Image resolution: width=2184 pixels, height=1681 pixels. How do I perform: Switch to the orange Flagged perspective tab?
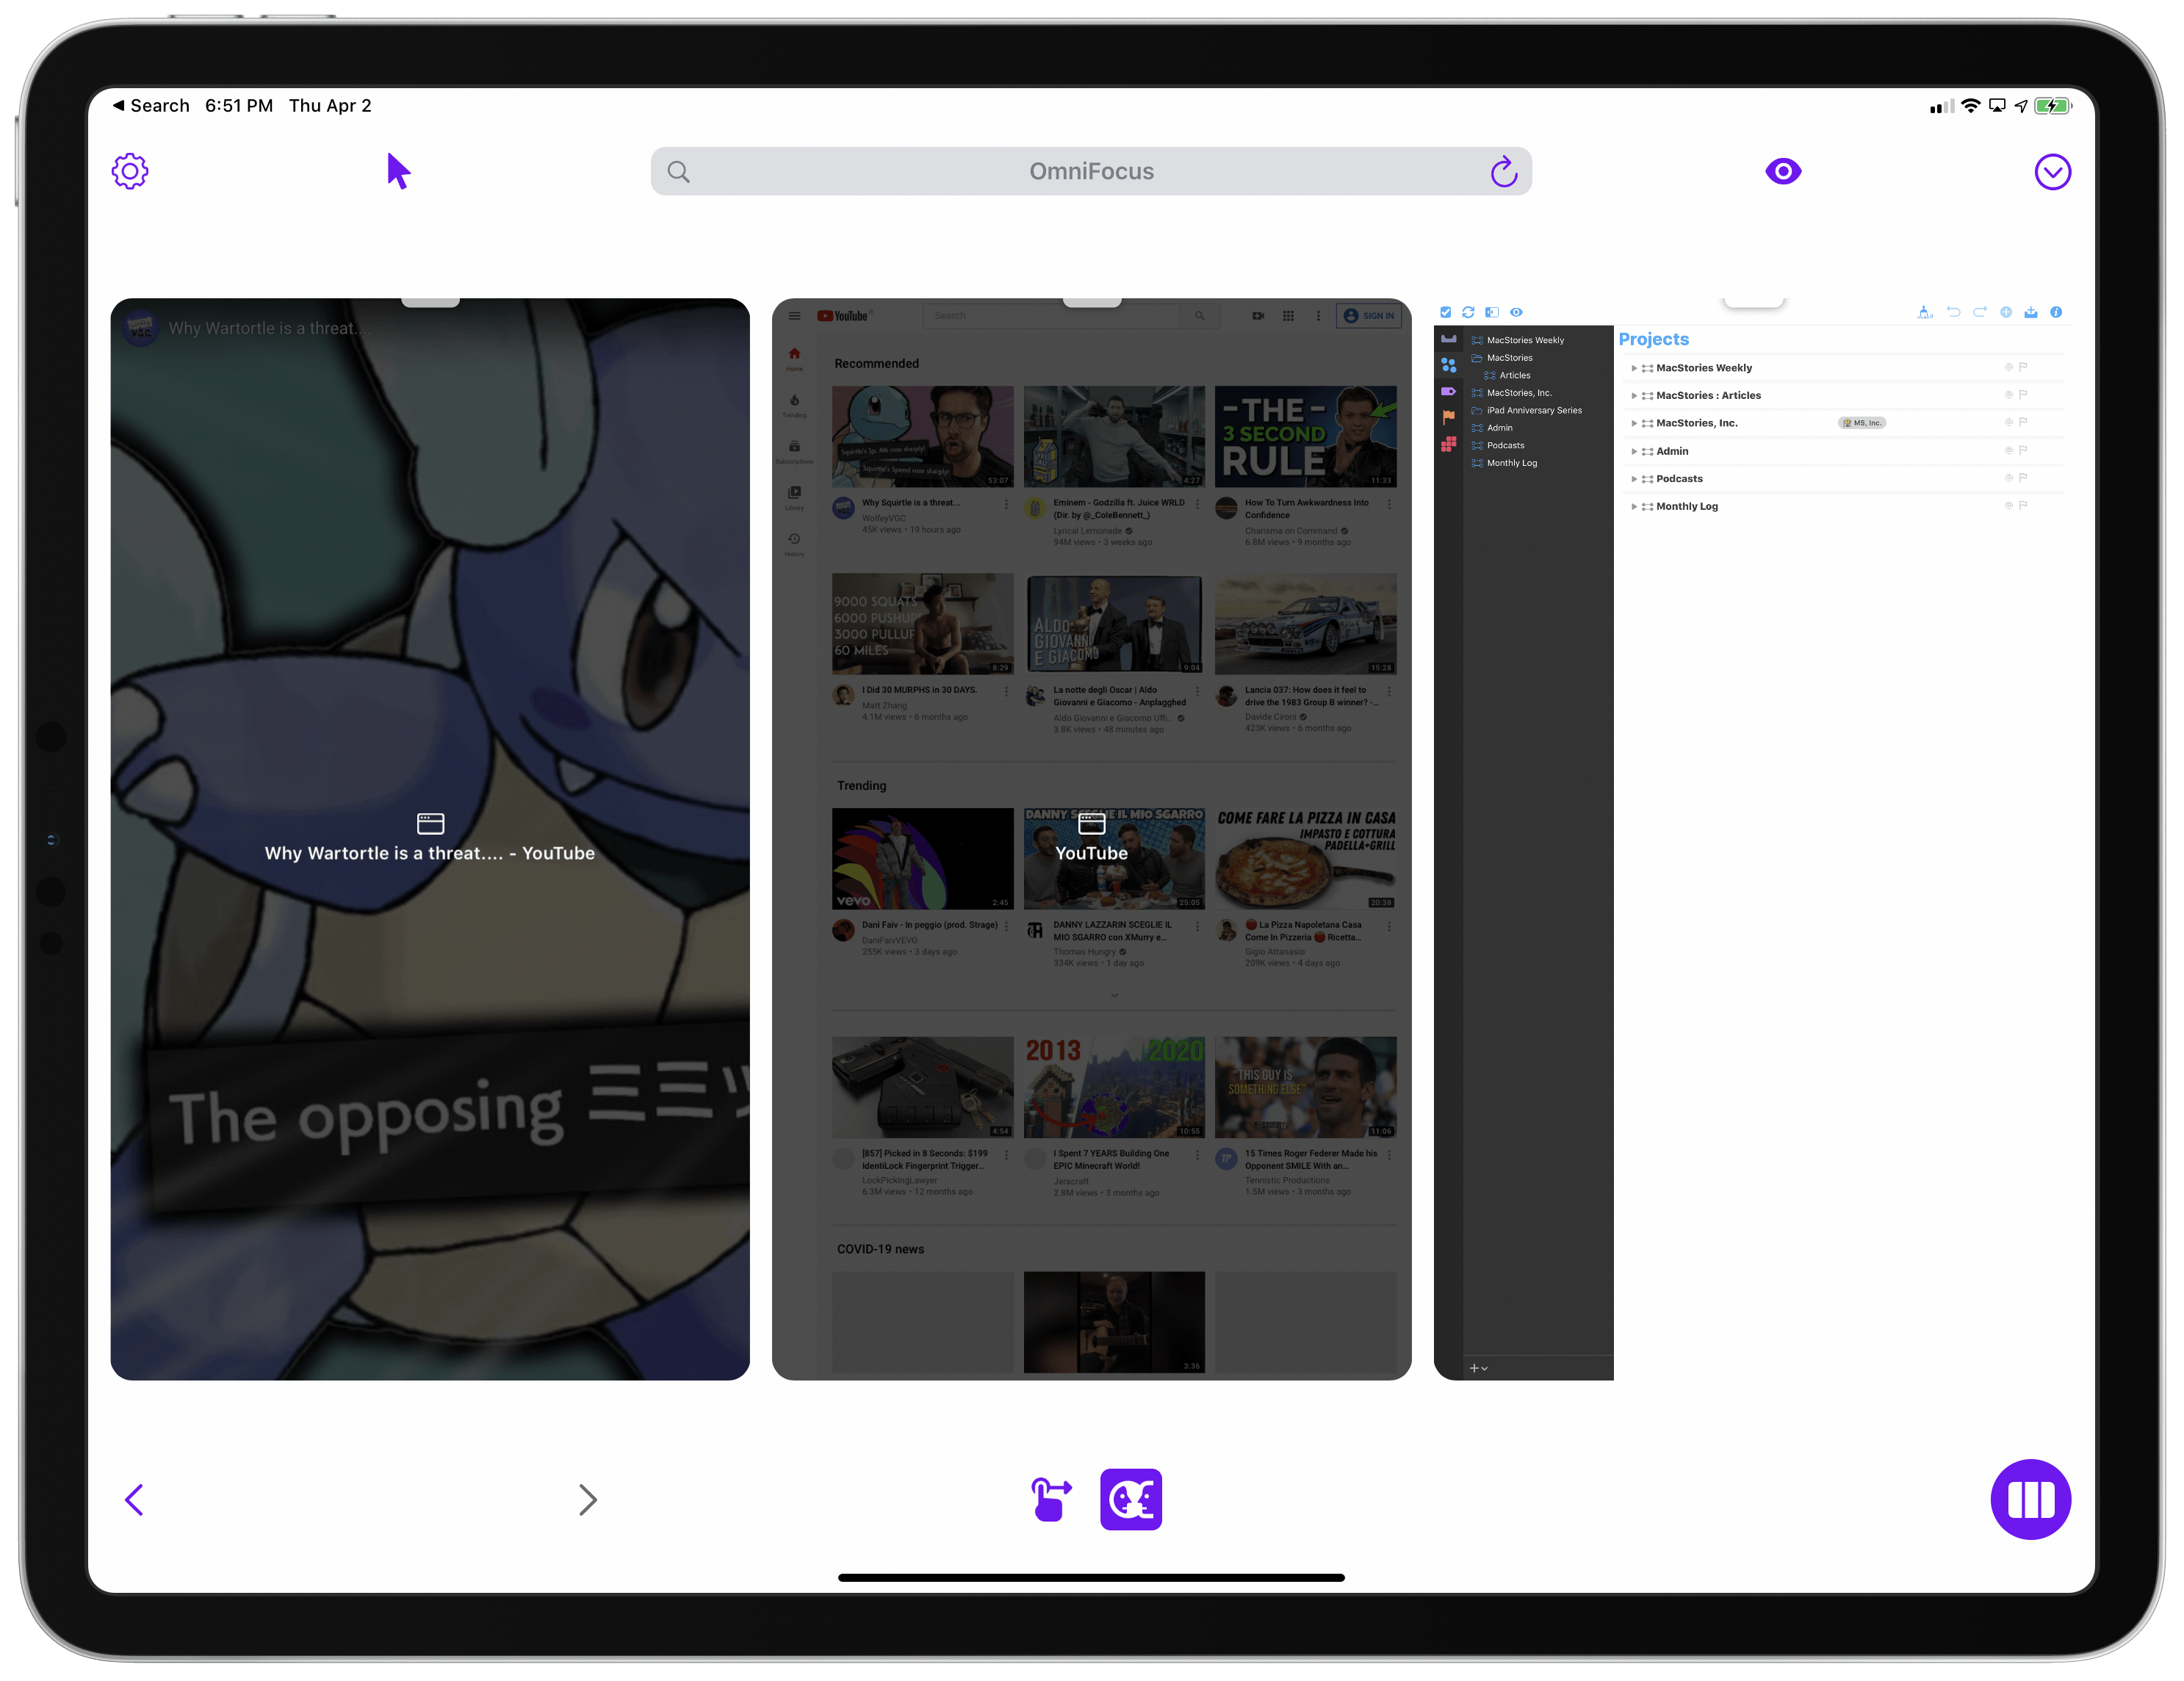click(x=1448, y=417)
